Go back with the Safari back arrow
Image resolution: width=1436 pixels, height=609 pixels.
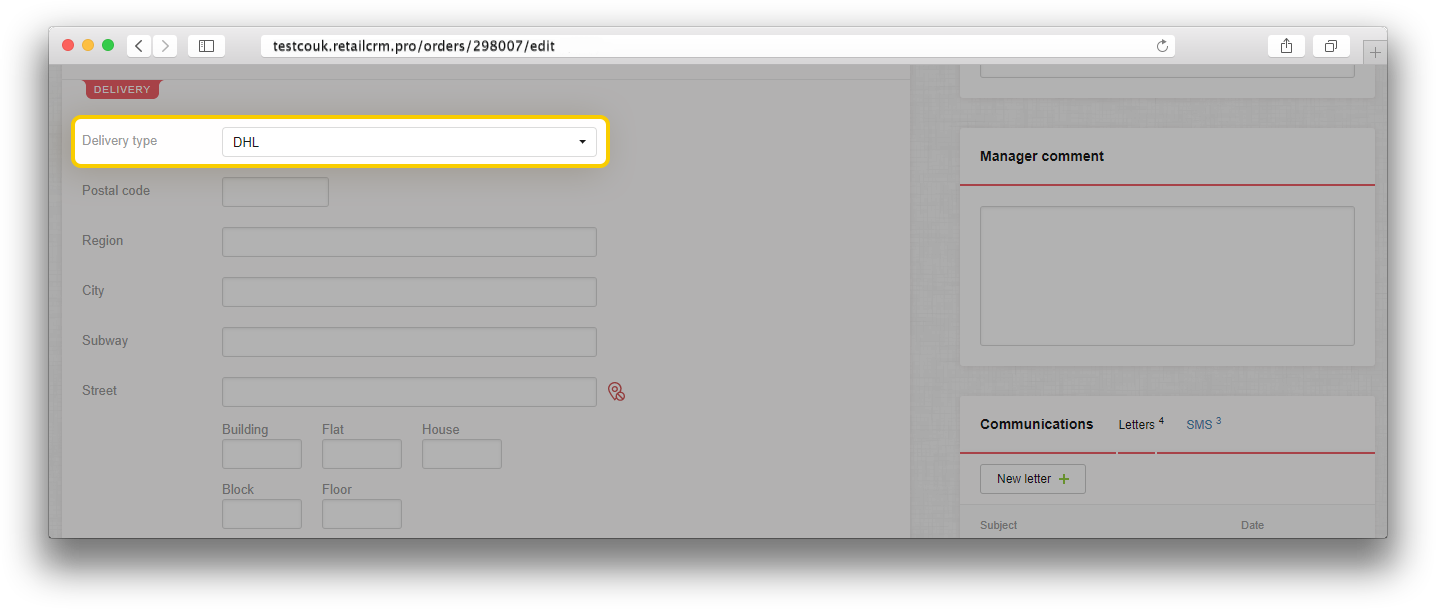tap(139, 46)
